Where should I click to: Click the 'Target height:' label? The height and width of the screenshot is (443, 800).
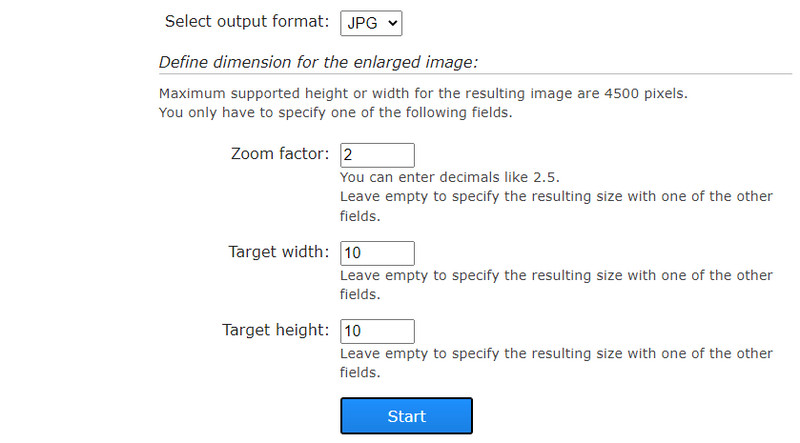[275, 330]
